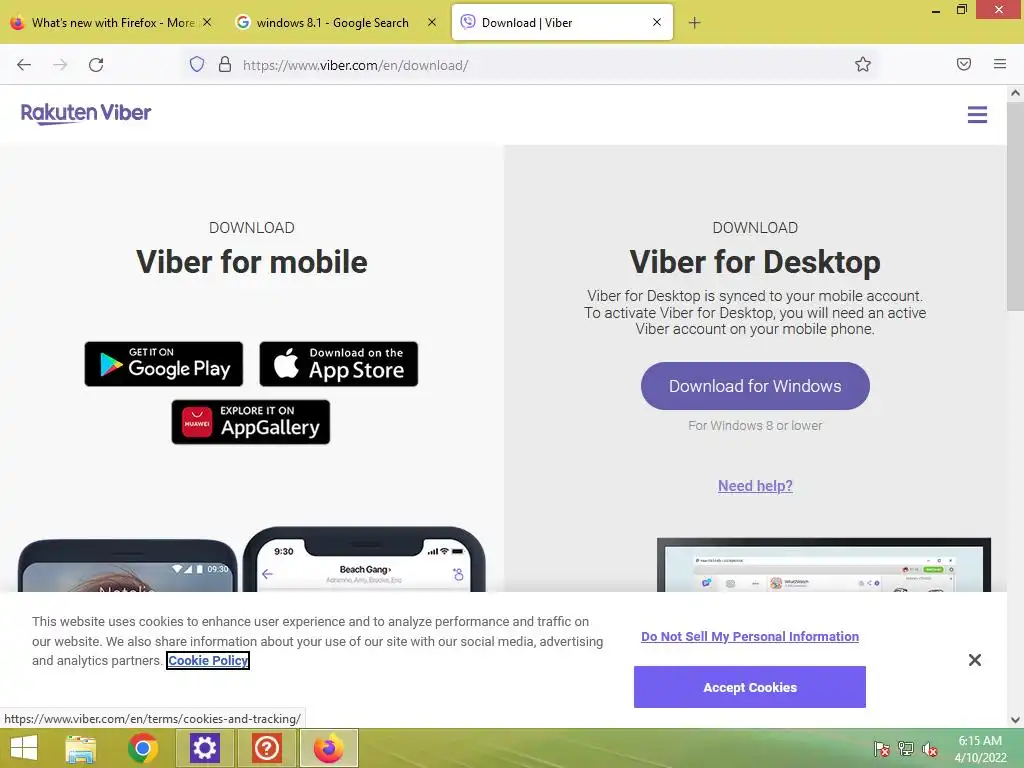Close the What's new with Firefox tab
This screenshot has width=1024, height=768.
coord(207,22)
